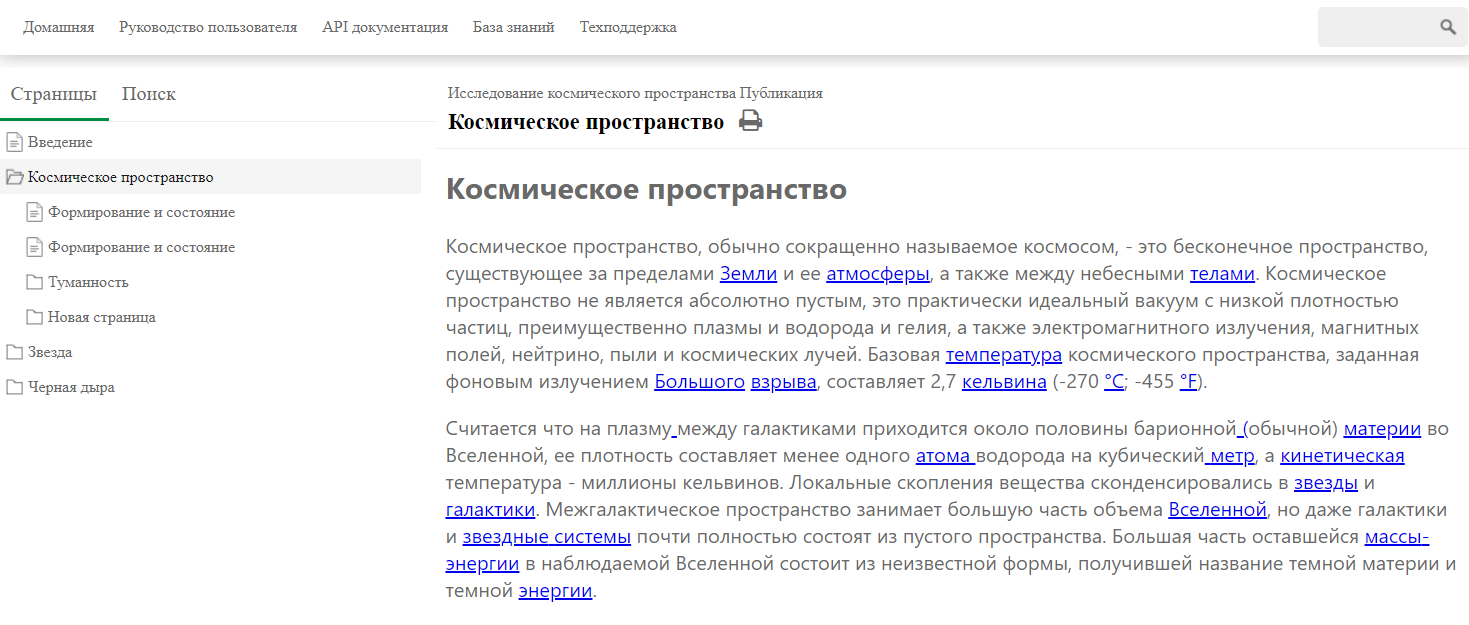Open the галактики hyperlink
Image resolution: width=1469 pixels, height=625 pixels.
tap(486, 509)
